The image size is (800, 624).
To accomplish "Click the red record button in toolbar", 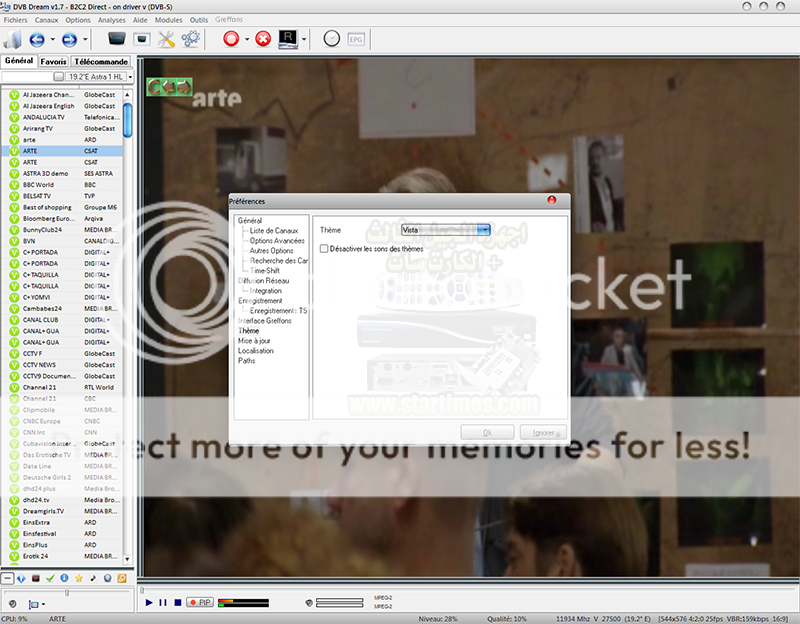I will [230, 40].
